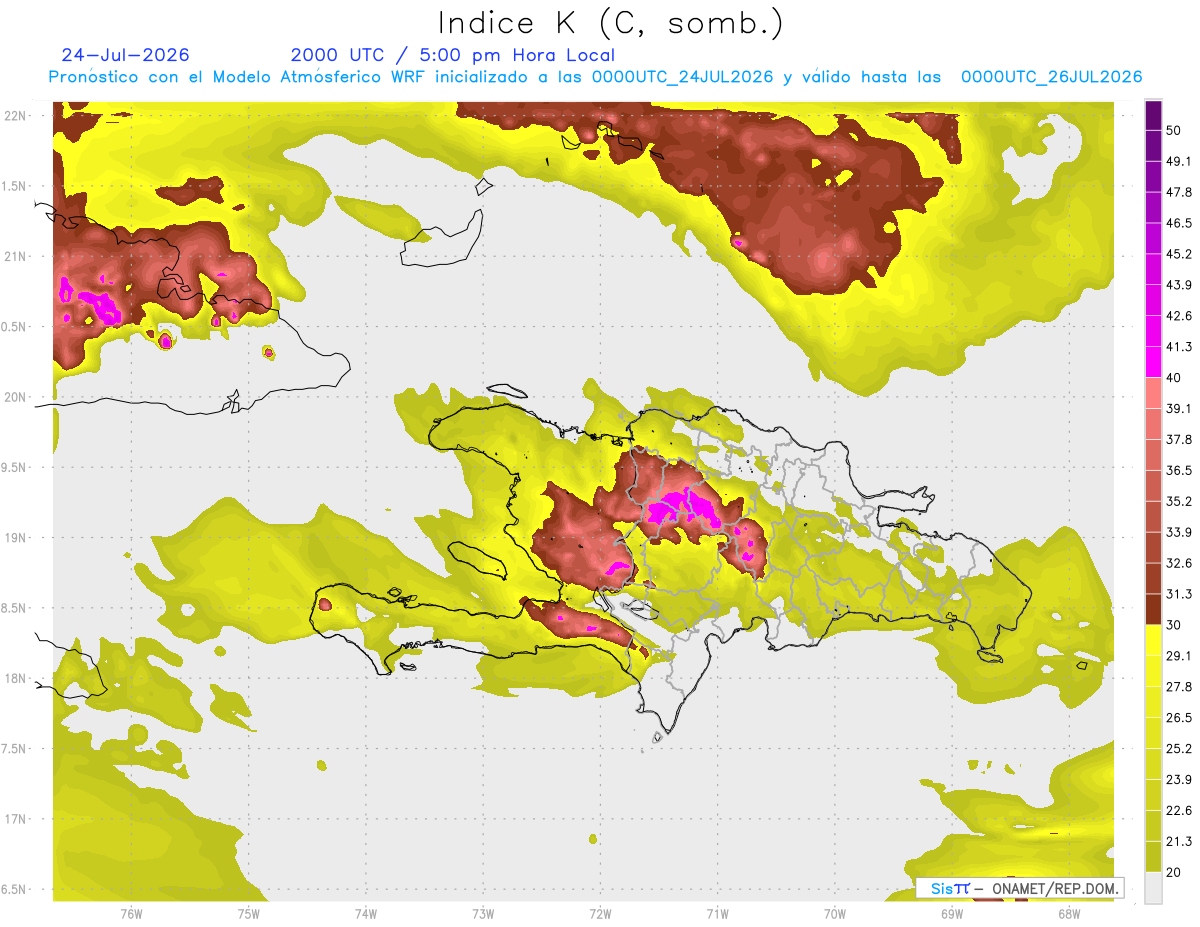
Task: Click the colorbar value "50"
Action: point(1175,130)
